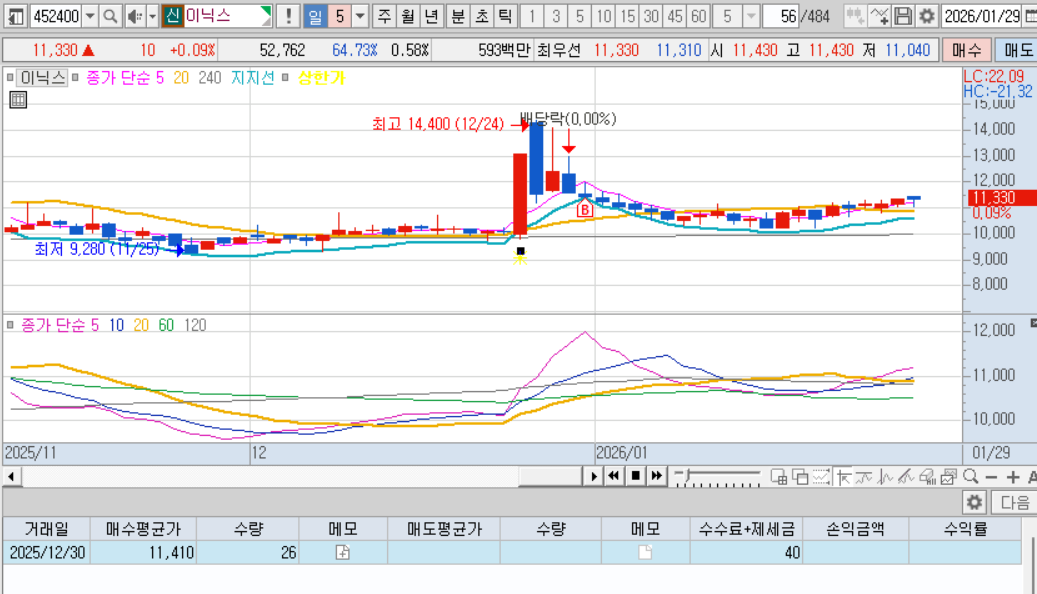This screenshot has width=1037, height=594.
Task: Switch to 년 yearly chart
Action: (431, 16)
